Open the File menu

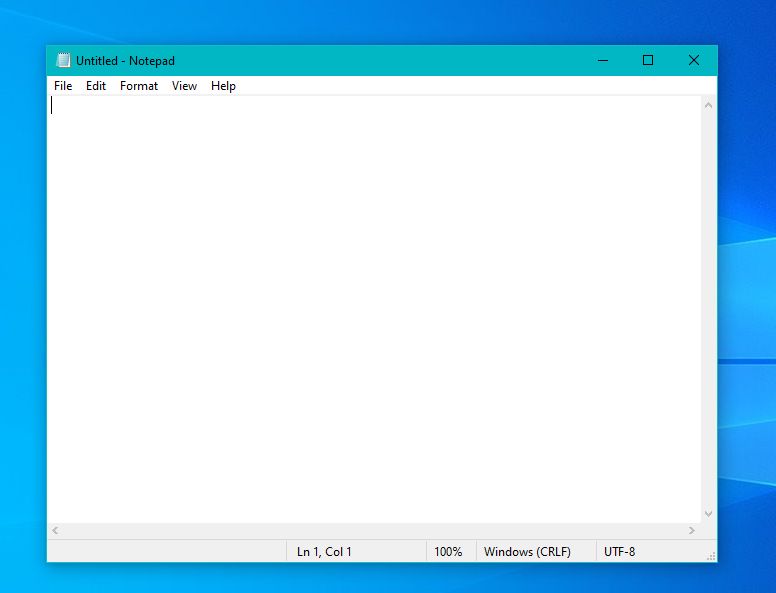coord(63,86)
